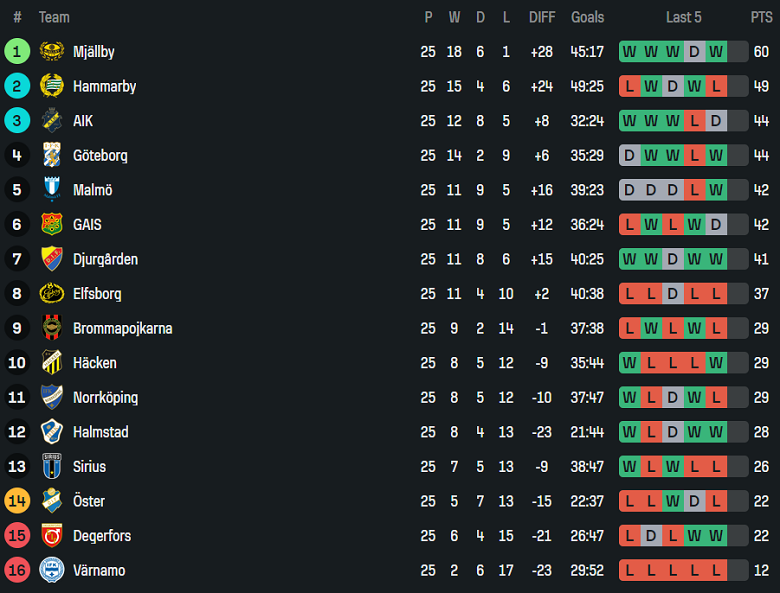Click the Last 5 column header
Viewport: 780px width, 593px height.
(x=683, y=17)
